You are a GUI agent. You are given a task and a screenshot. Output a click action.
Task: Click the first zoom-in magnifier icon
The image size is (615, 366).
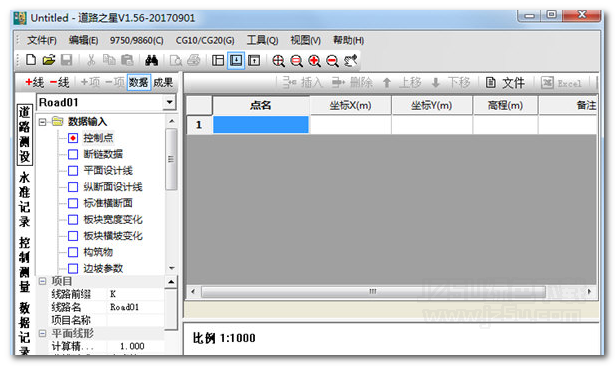(278, 60)
